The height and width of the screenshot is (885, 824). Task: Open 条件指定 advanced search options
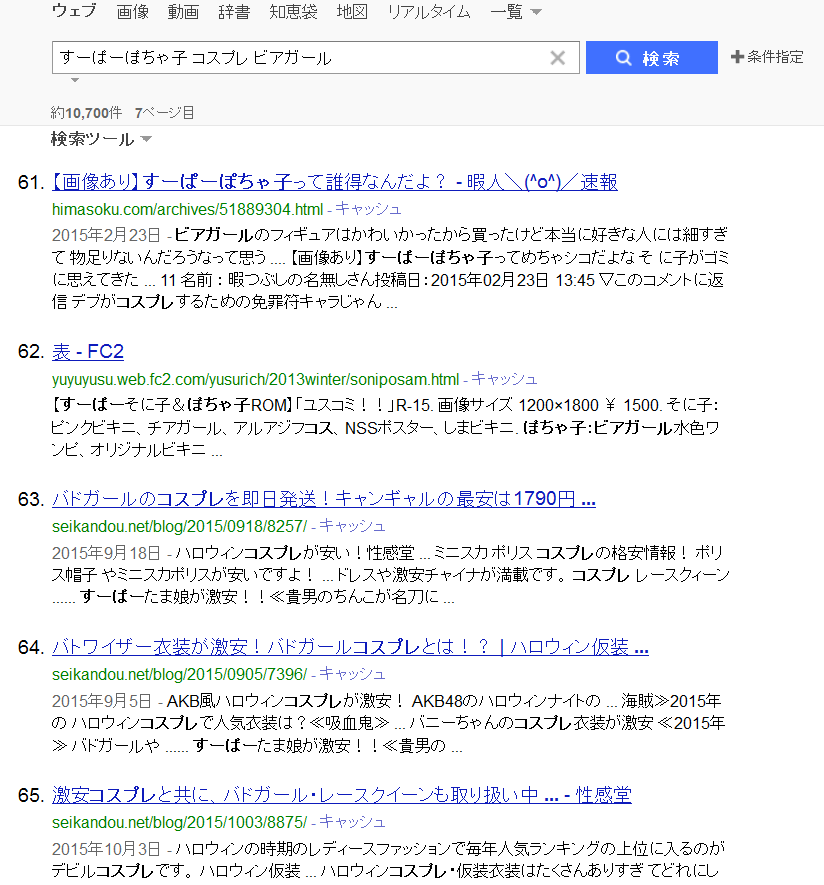point(767,57)
